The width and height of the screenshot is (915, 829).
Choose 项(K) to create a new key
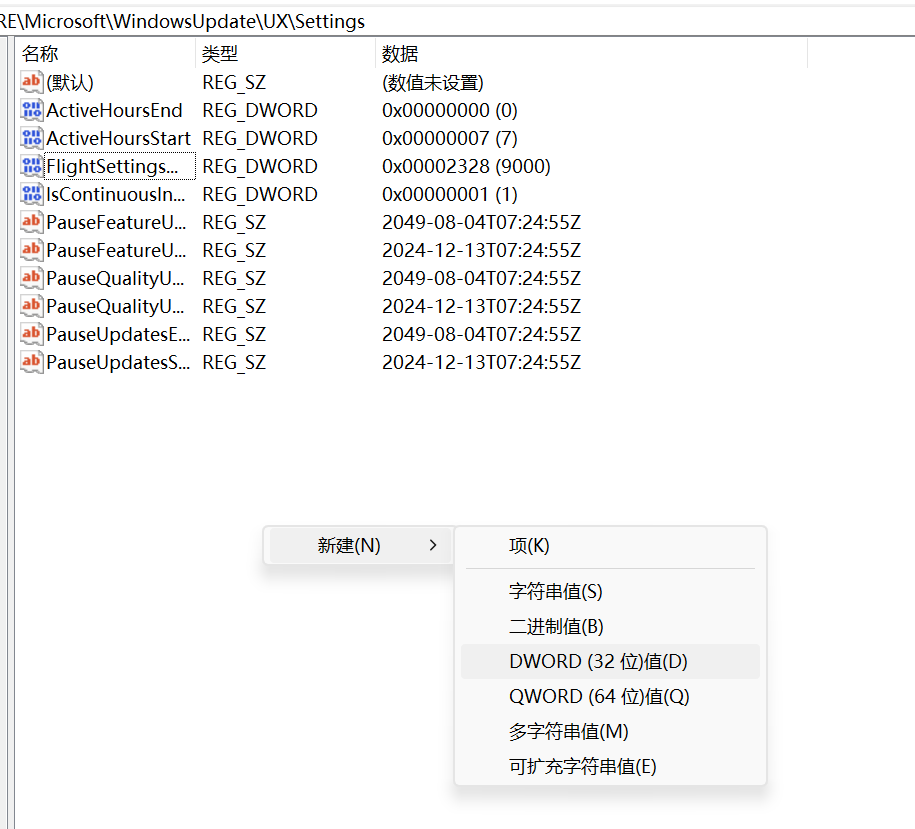(x=610, y=545)
